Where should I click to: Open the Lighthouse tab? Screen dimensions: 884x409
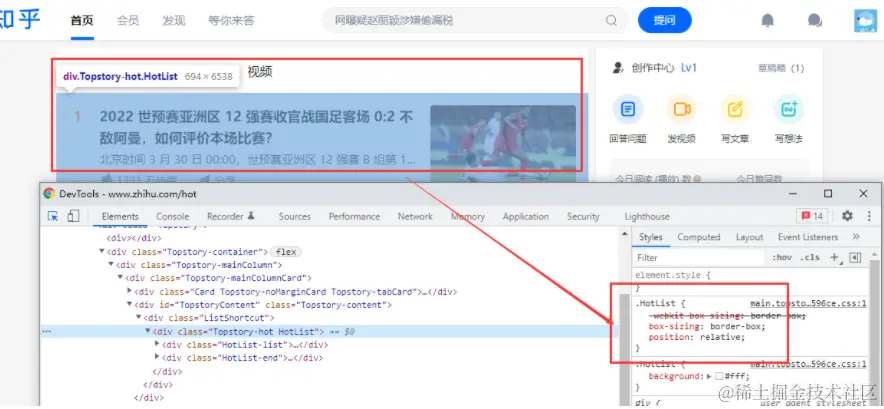647,216
